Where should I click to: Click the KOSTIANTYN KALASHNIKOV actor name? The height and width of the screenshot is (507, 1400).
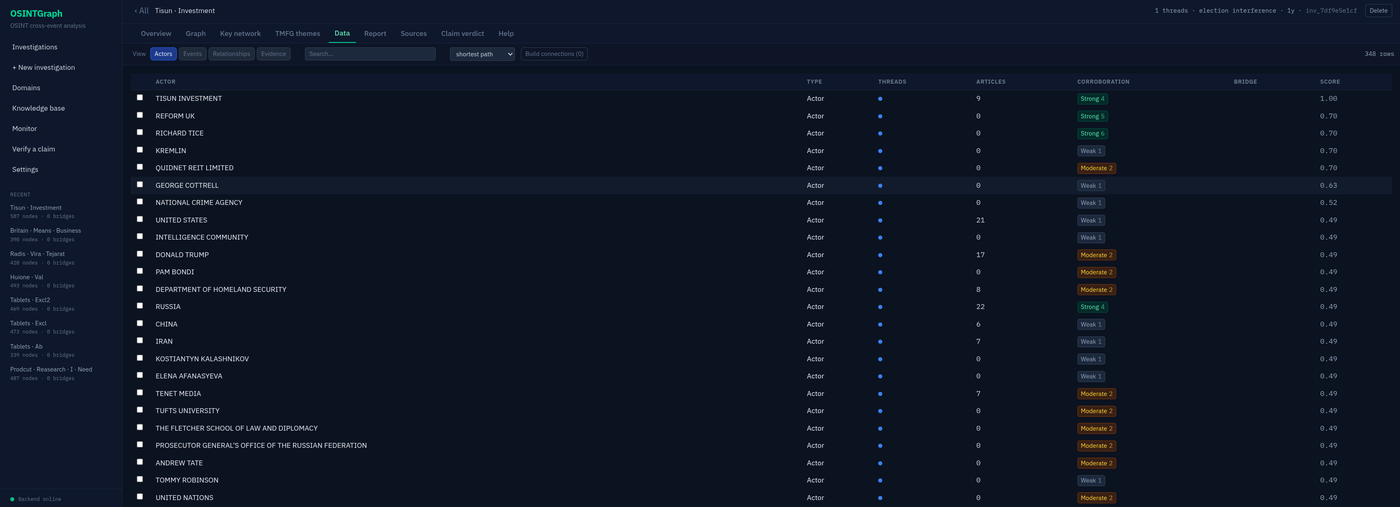click(x=202, y=359)
